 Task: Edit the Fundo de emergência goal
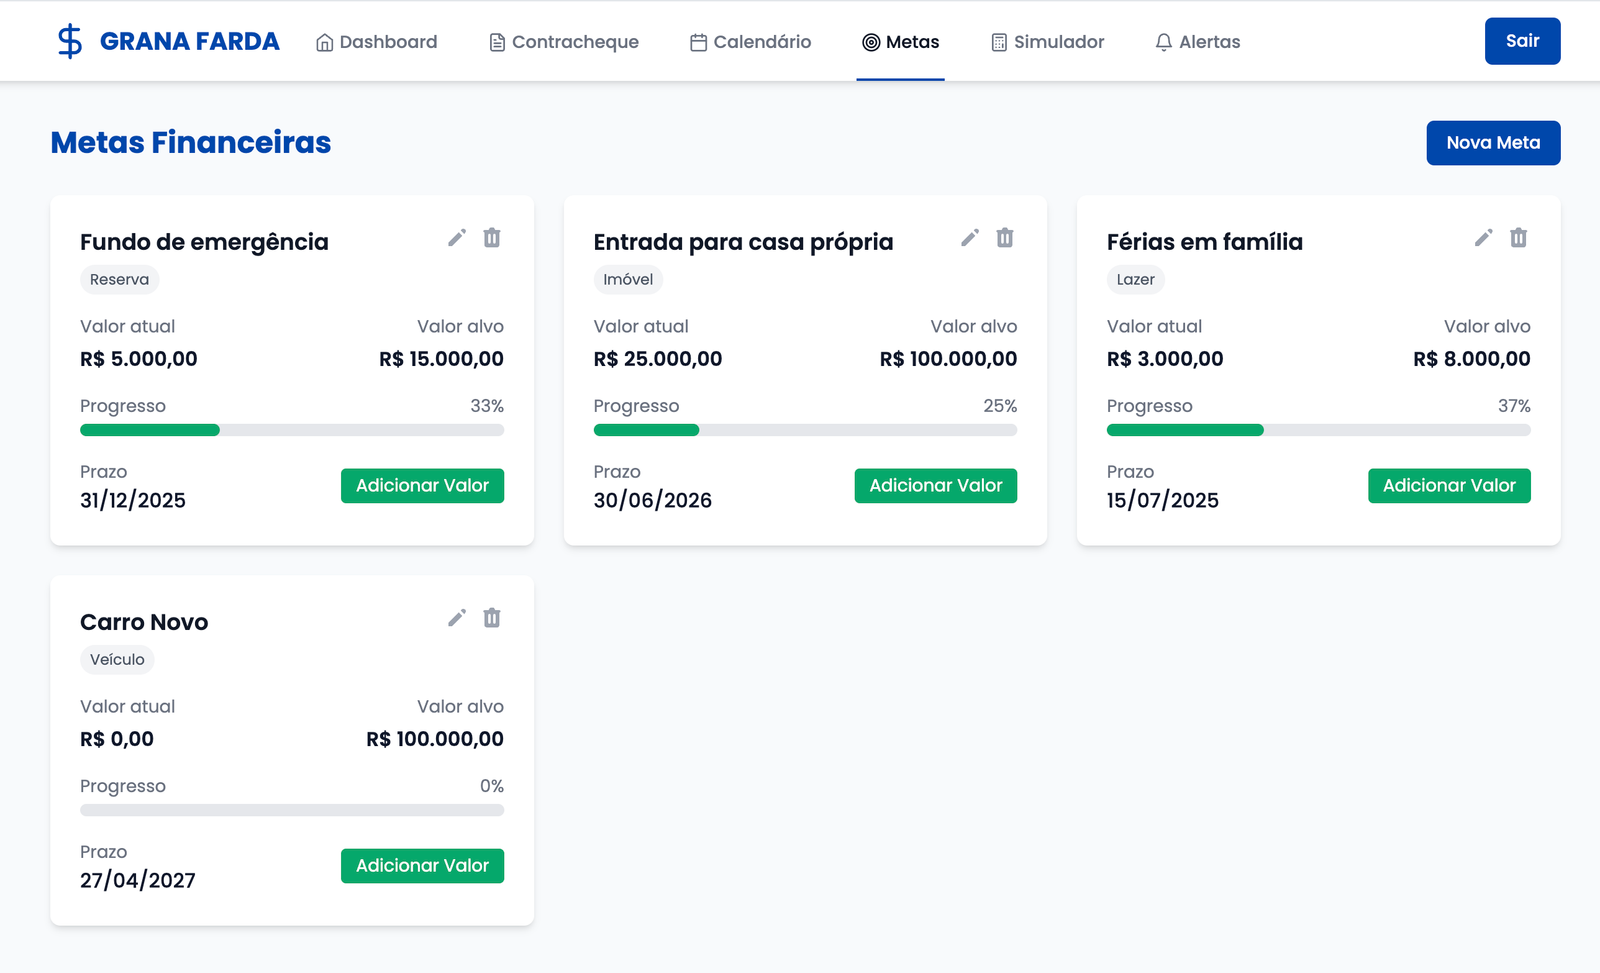click(x=457, y=238)
